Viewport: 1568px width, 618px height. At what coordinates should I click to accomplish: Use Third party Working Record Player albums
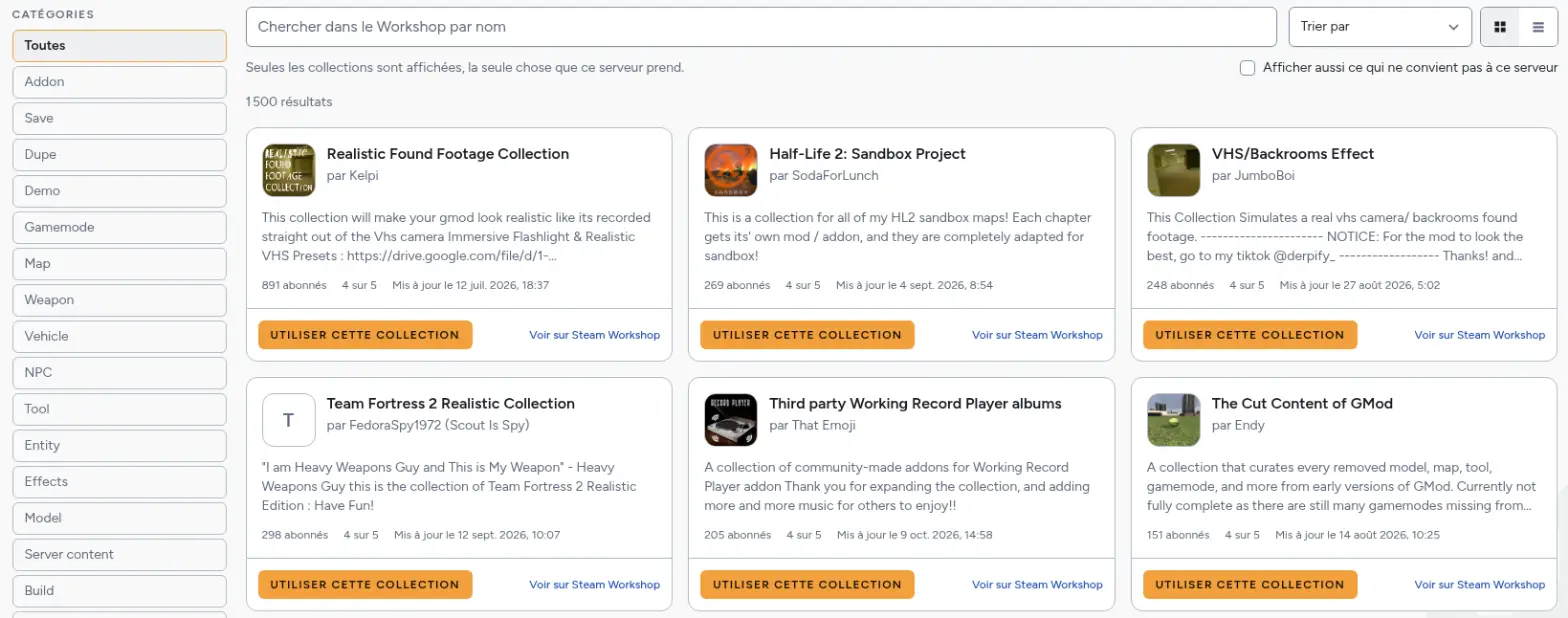pyautogui.click(x=808, y=585)
